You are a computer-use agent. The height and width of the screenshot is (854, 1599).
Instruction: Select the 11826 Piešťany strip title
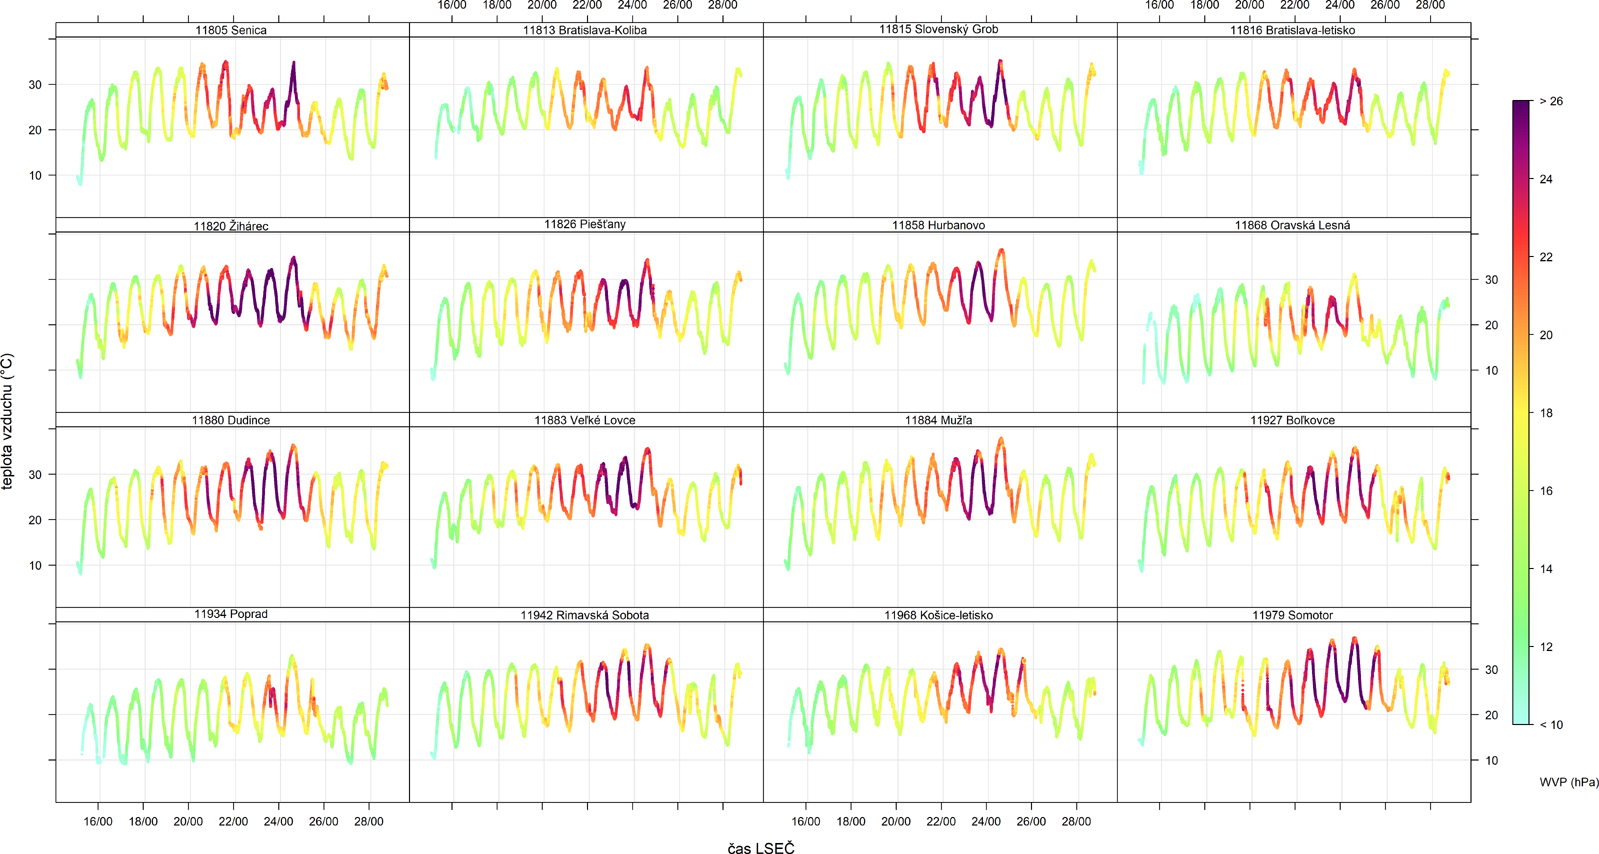[585, 225]
